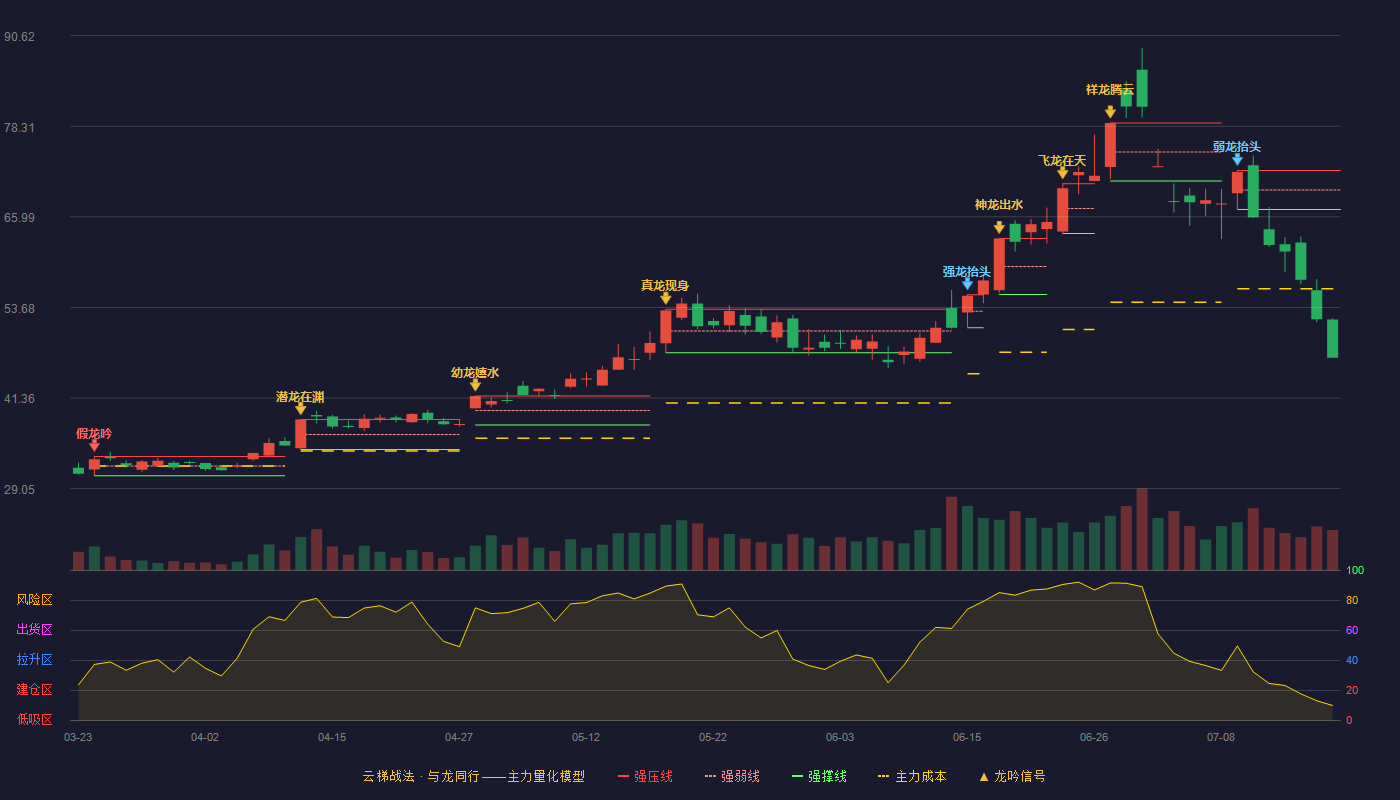Select the blue 弱龙抬头 signal arrow

[1237, 159]
